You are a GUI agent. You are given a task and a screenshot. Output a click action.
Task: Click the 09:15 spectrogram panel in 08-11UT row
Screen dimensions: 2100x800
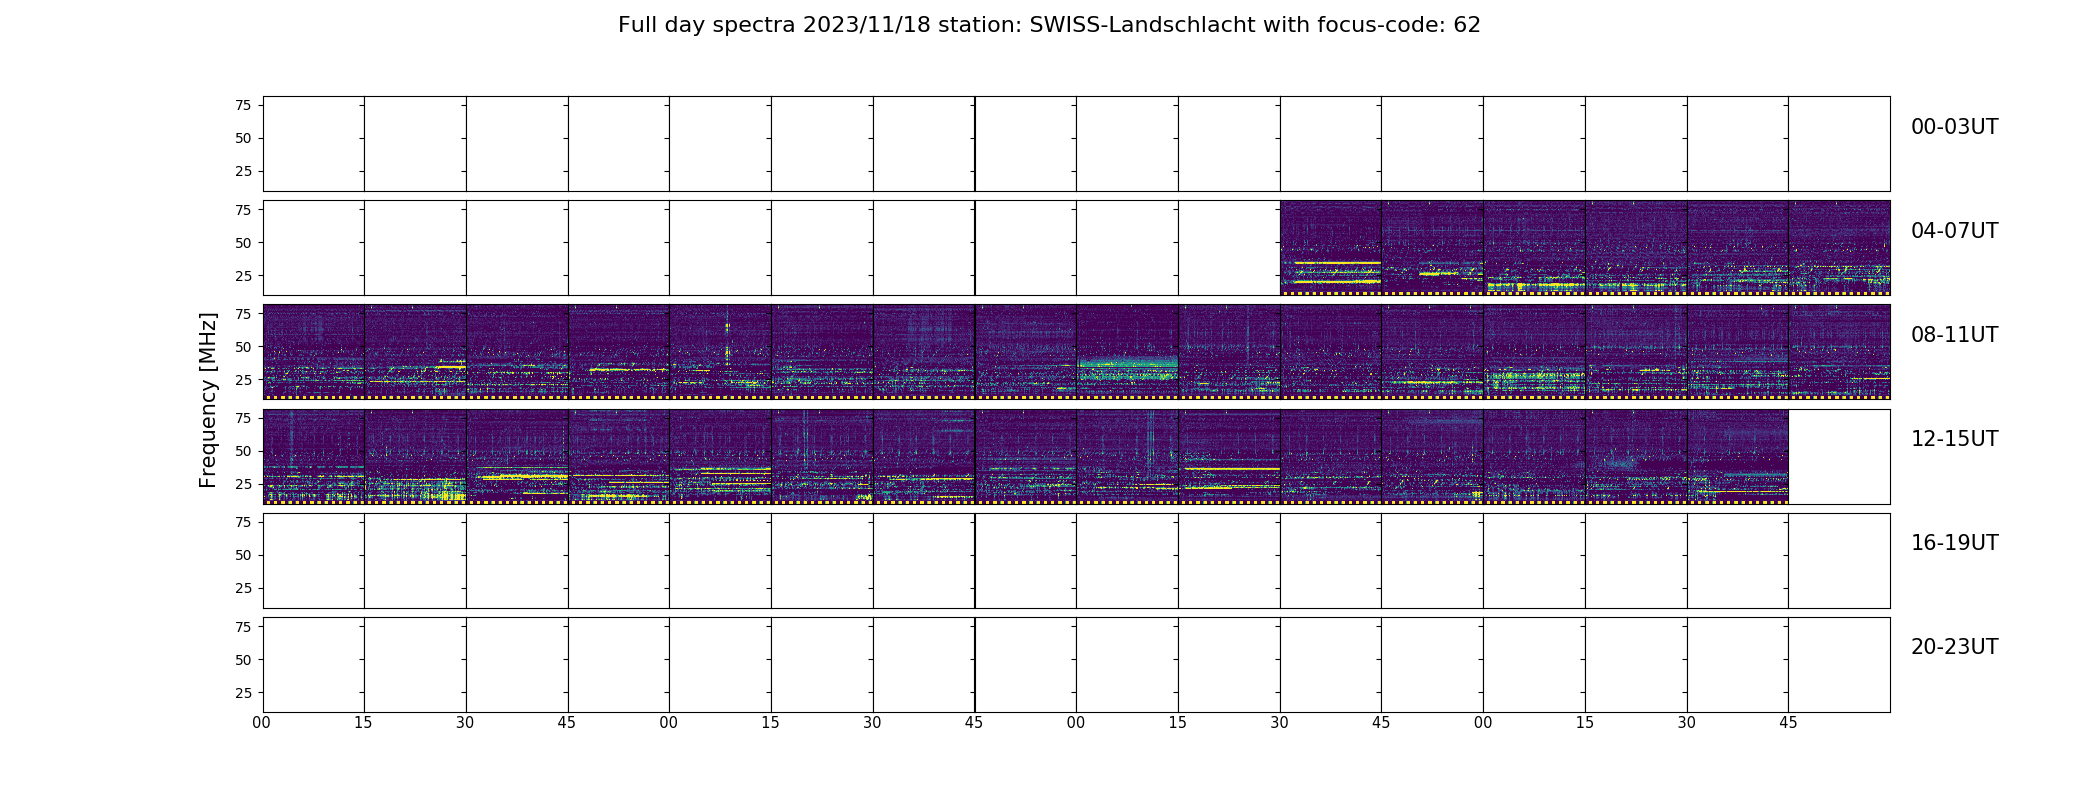coord(823,352)
